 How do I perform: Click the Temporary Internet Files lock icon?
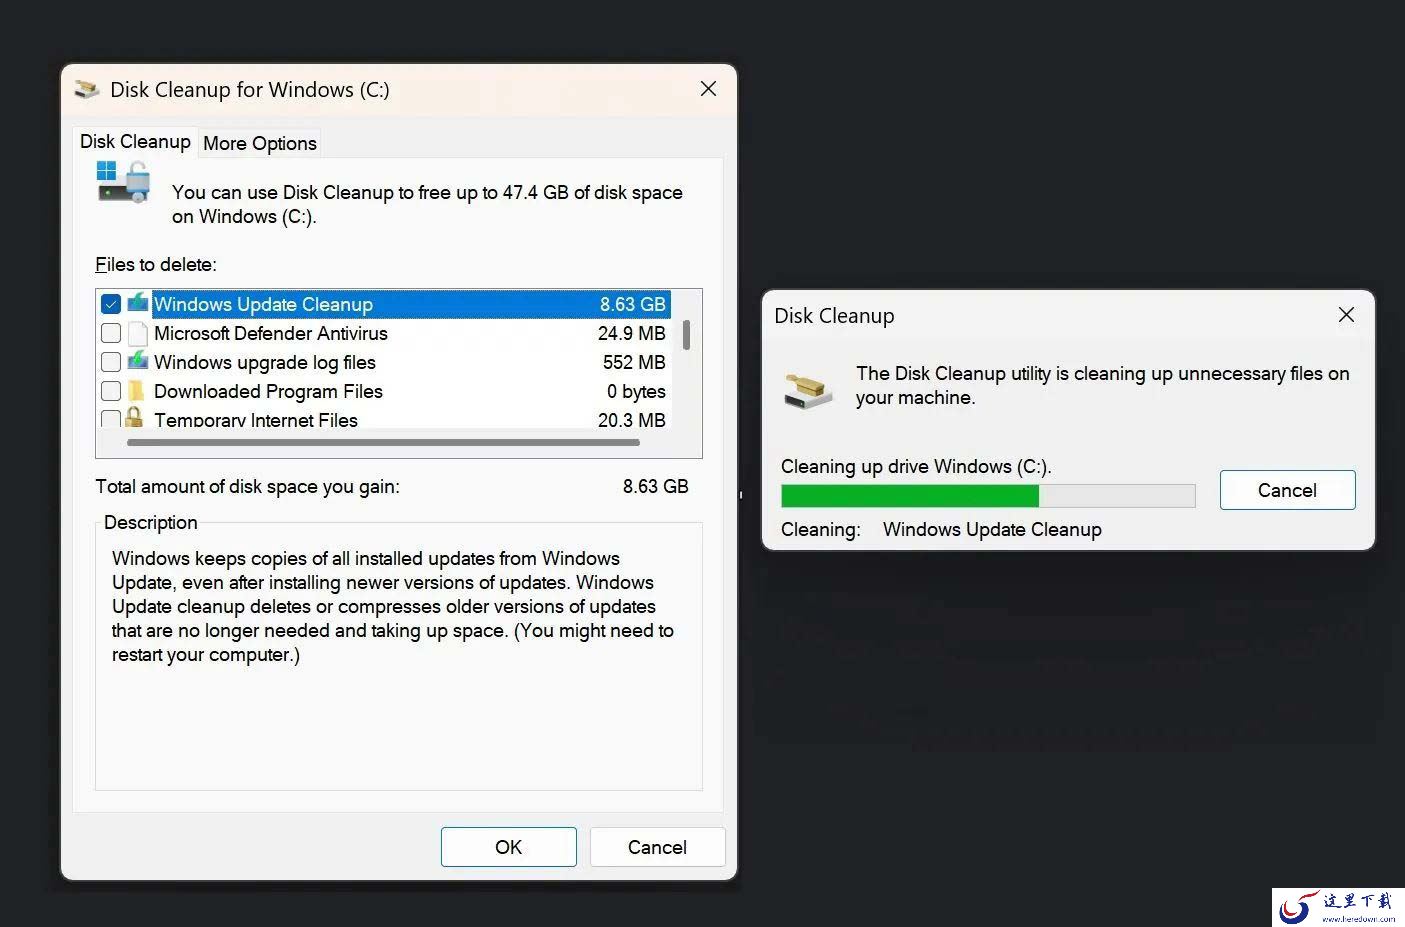coord(134,418)
